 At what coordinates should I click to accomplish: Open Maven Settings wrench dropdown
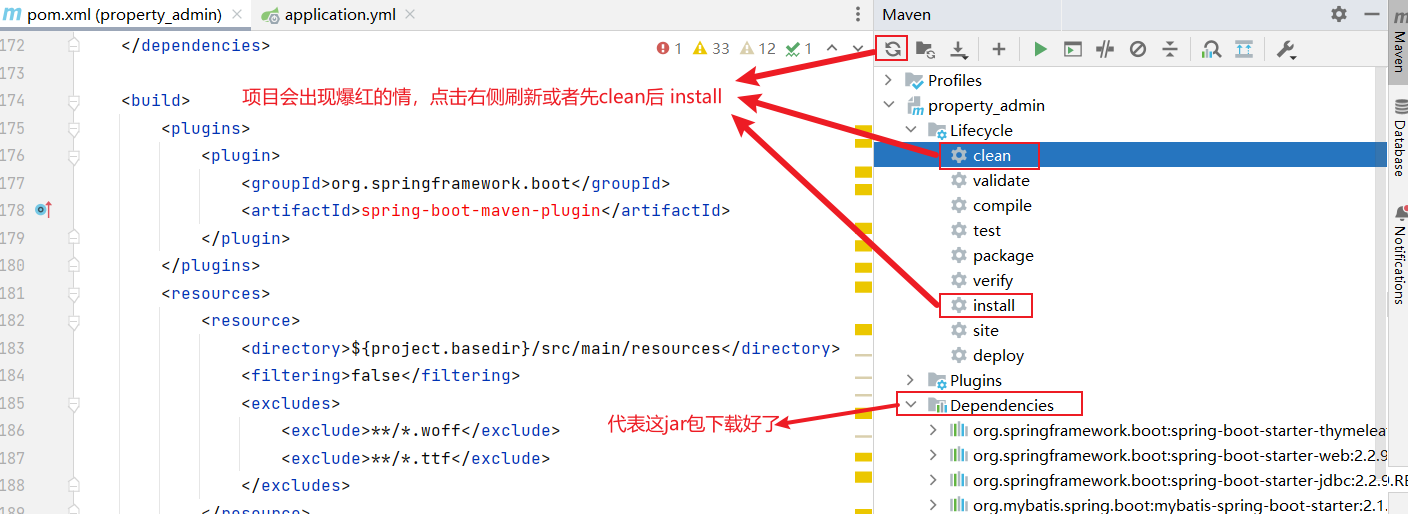pos(1287,49)
